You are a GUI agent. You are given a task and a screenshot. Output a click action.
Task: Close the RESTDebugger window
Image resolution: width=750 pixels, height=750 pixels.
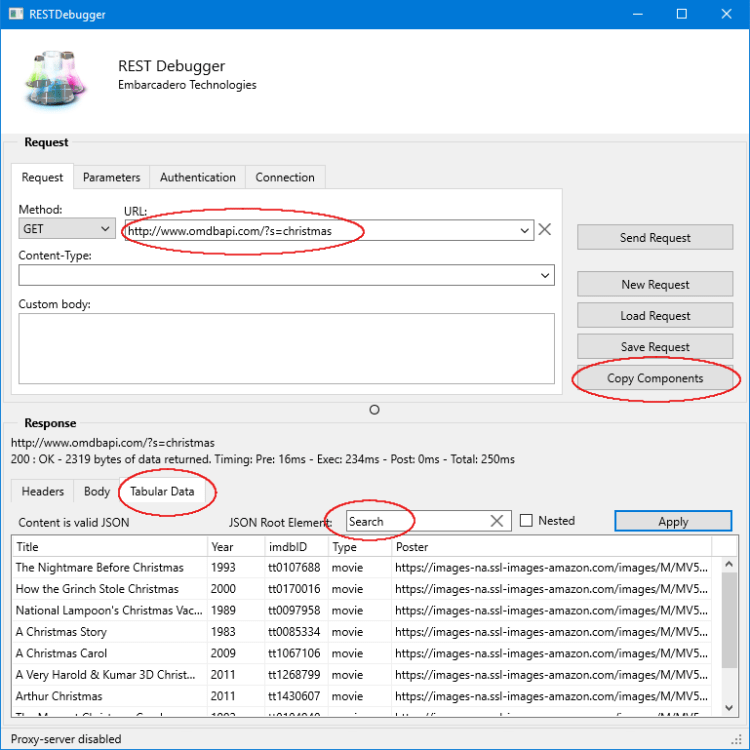(727, 14)
